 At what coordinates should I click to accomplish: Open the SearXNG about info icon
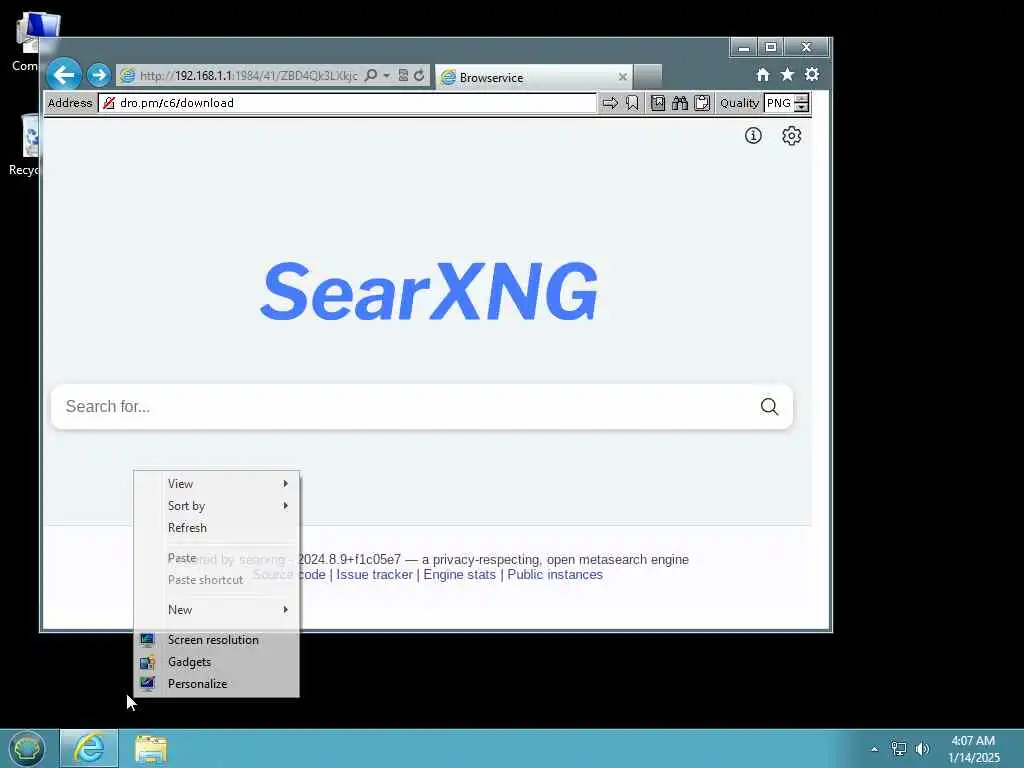753,136
